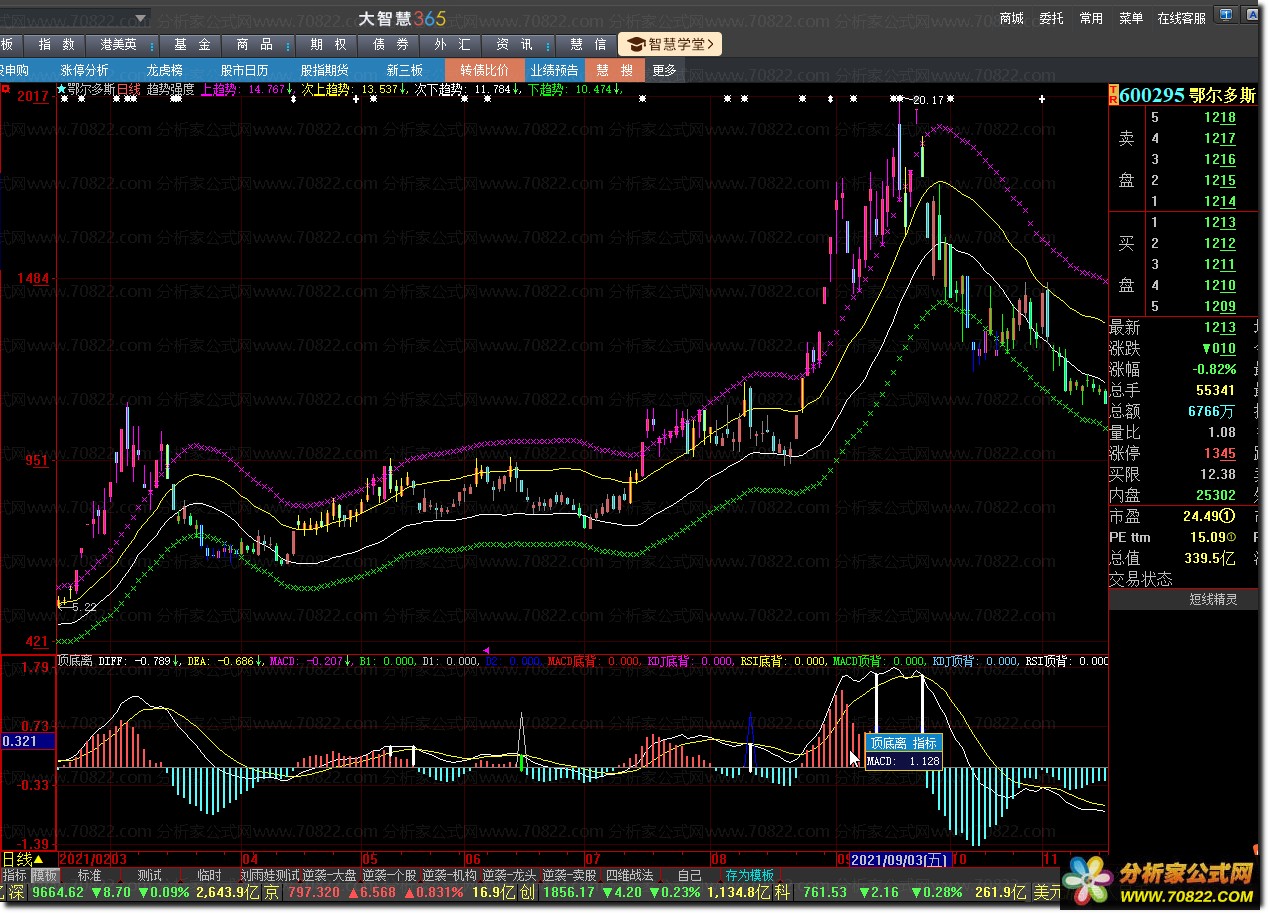Click sell level 5 price 1218
This screenshot has height=913, width=1270.
[x=1219, y=117]
